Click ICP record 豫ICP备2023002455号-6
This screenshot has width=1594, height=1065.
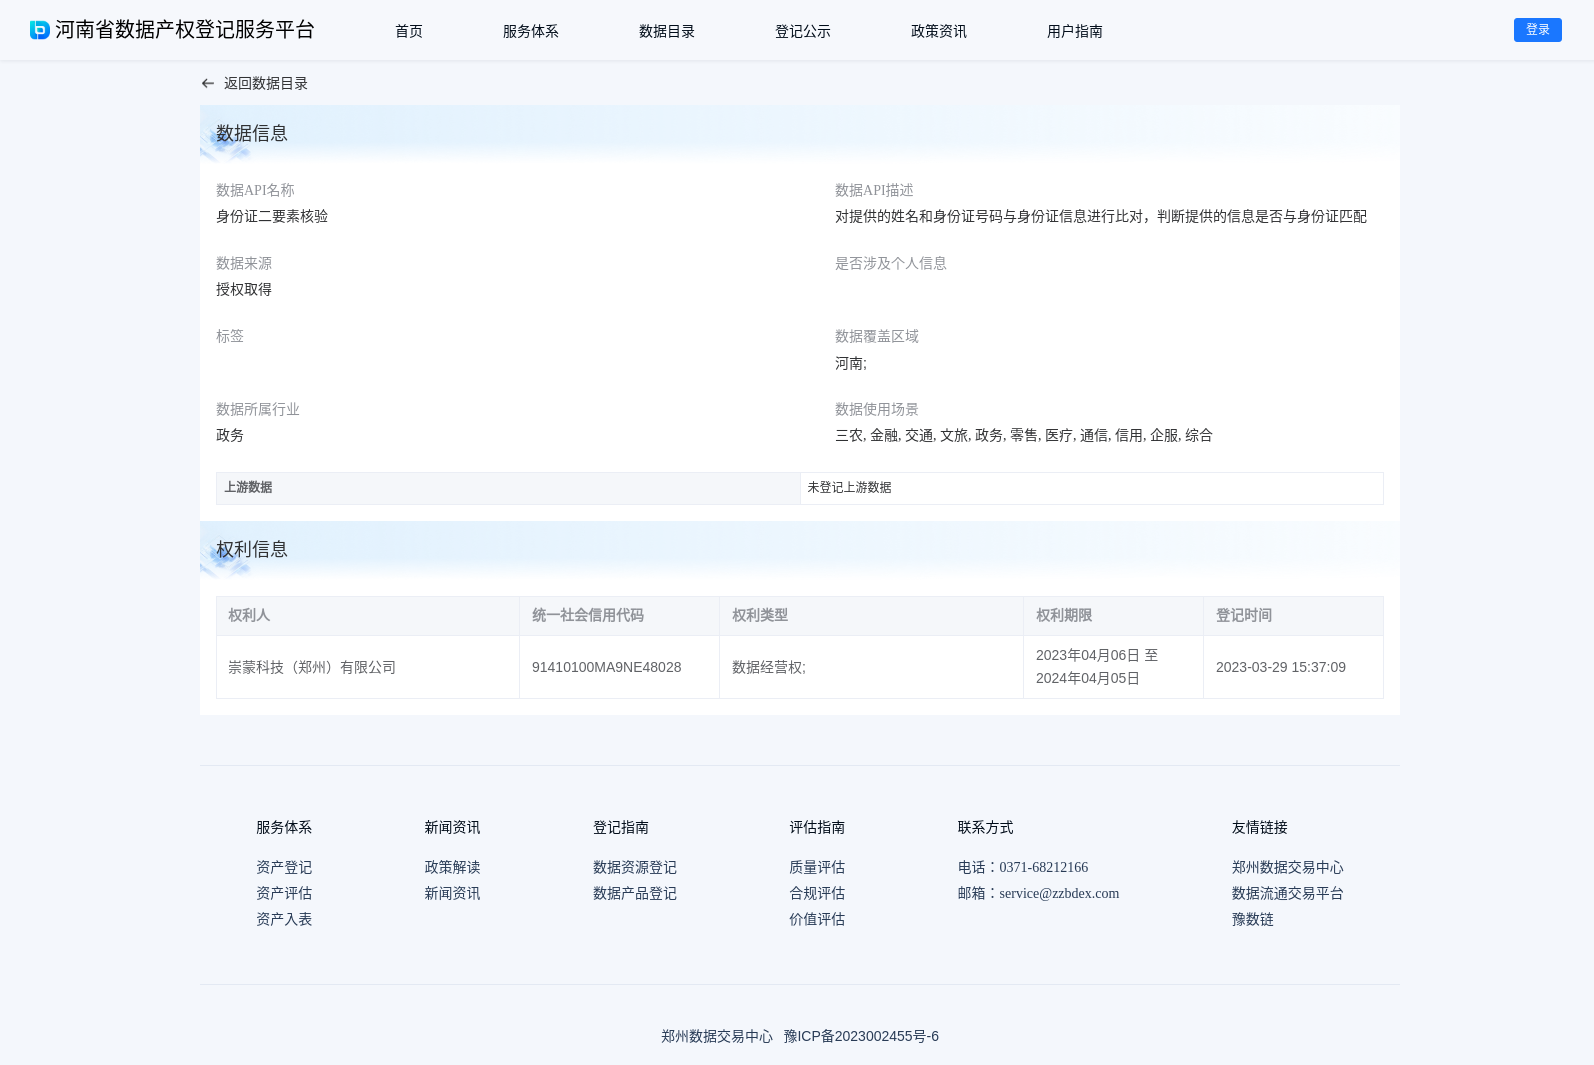pos(861,1036)
